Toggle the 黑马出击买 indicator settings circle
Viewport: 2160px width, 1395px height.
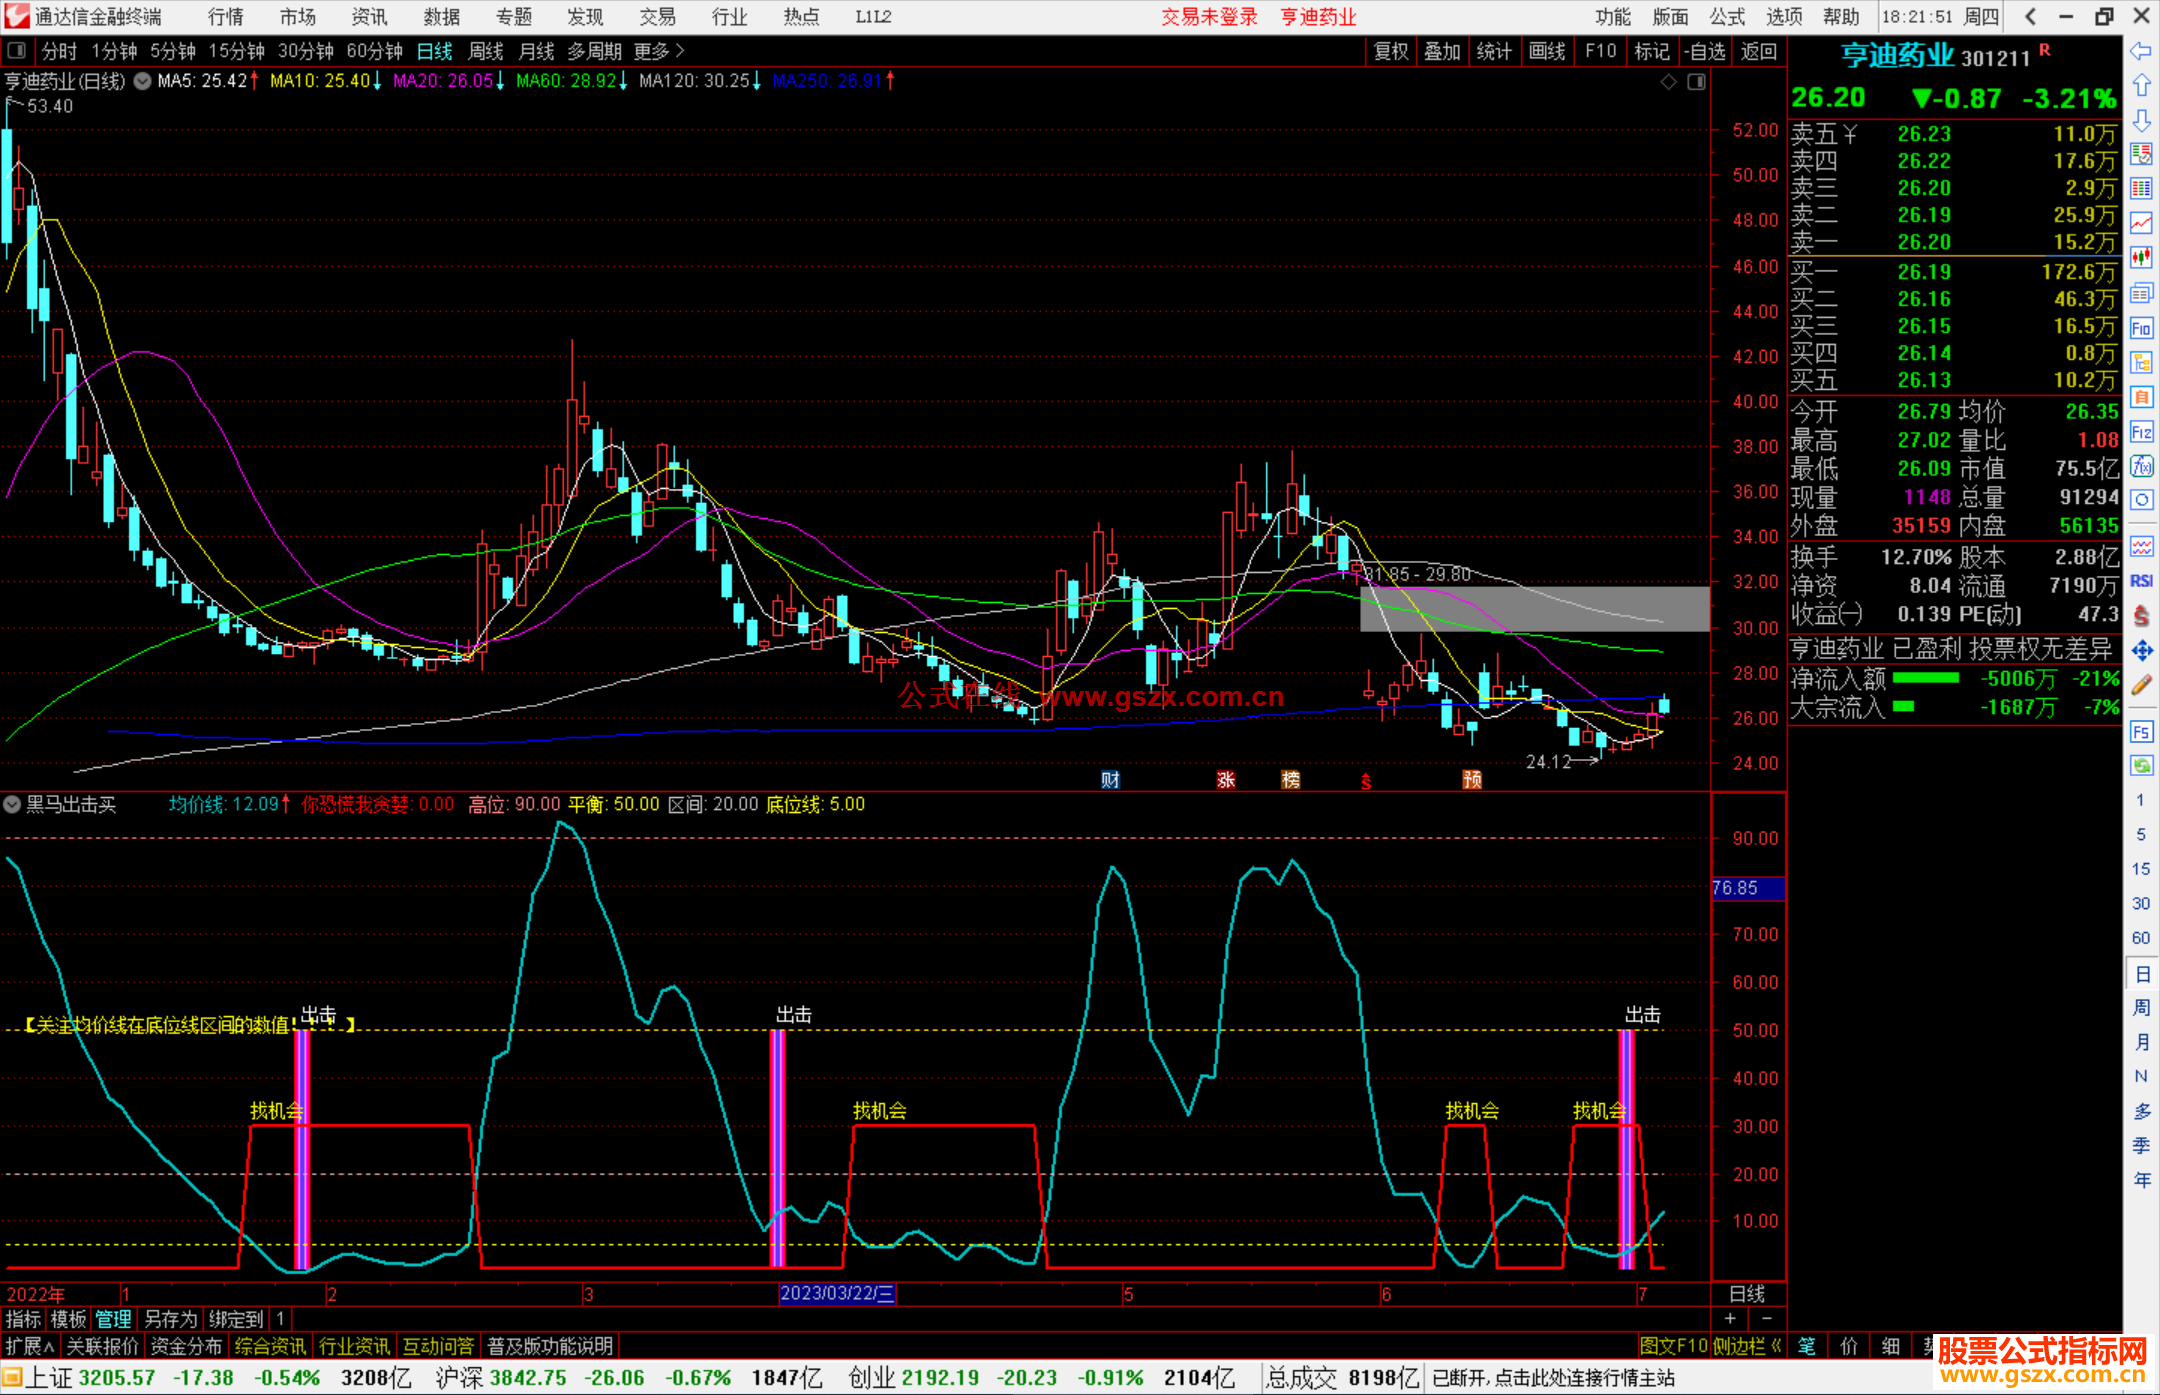pyautogui.click(x=12, y=804)
